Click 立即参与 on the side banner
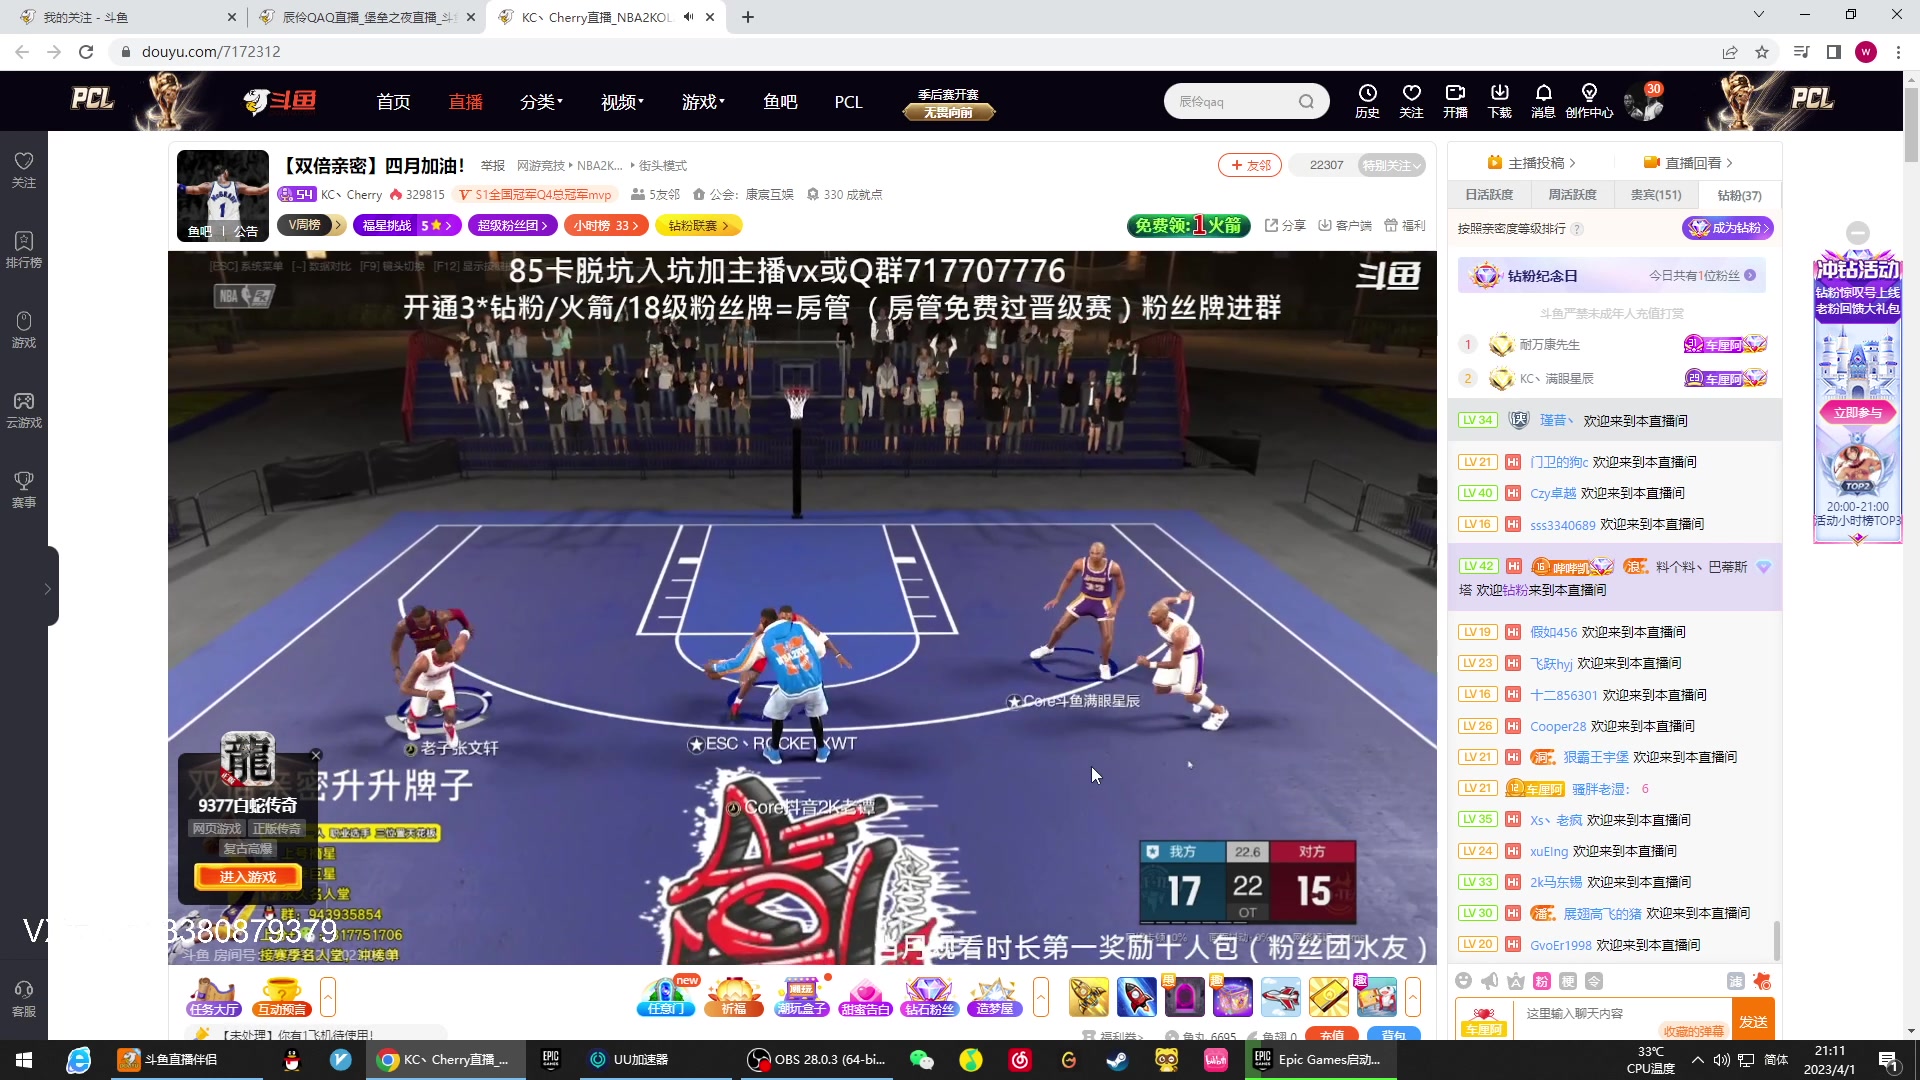The width and height of the screenshot is (1920, 1080). (x=1858, y=412)
